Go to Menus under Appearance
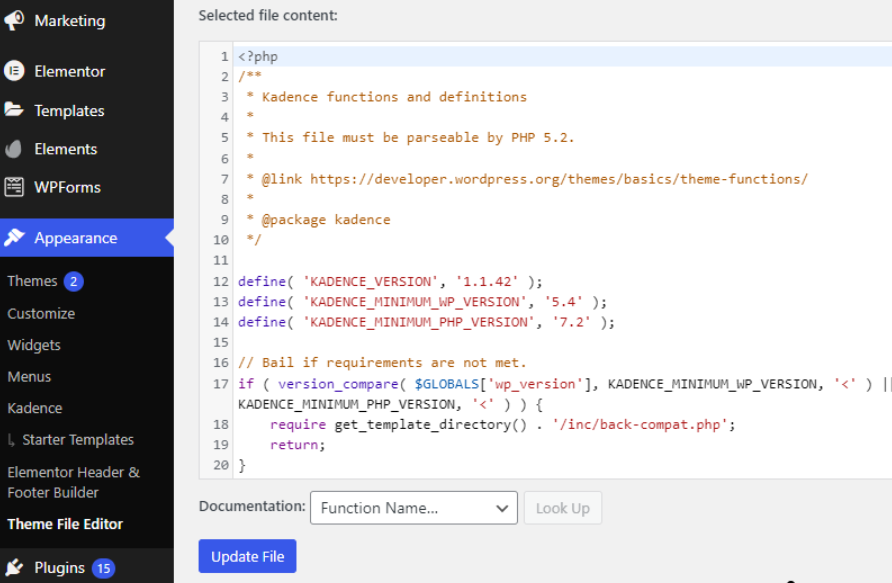892x583 pixels. click(29, 377)
